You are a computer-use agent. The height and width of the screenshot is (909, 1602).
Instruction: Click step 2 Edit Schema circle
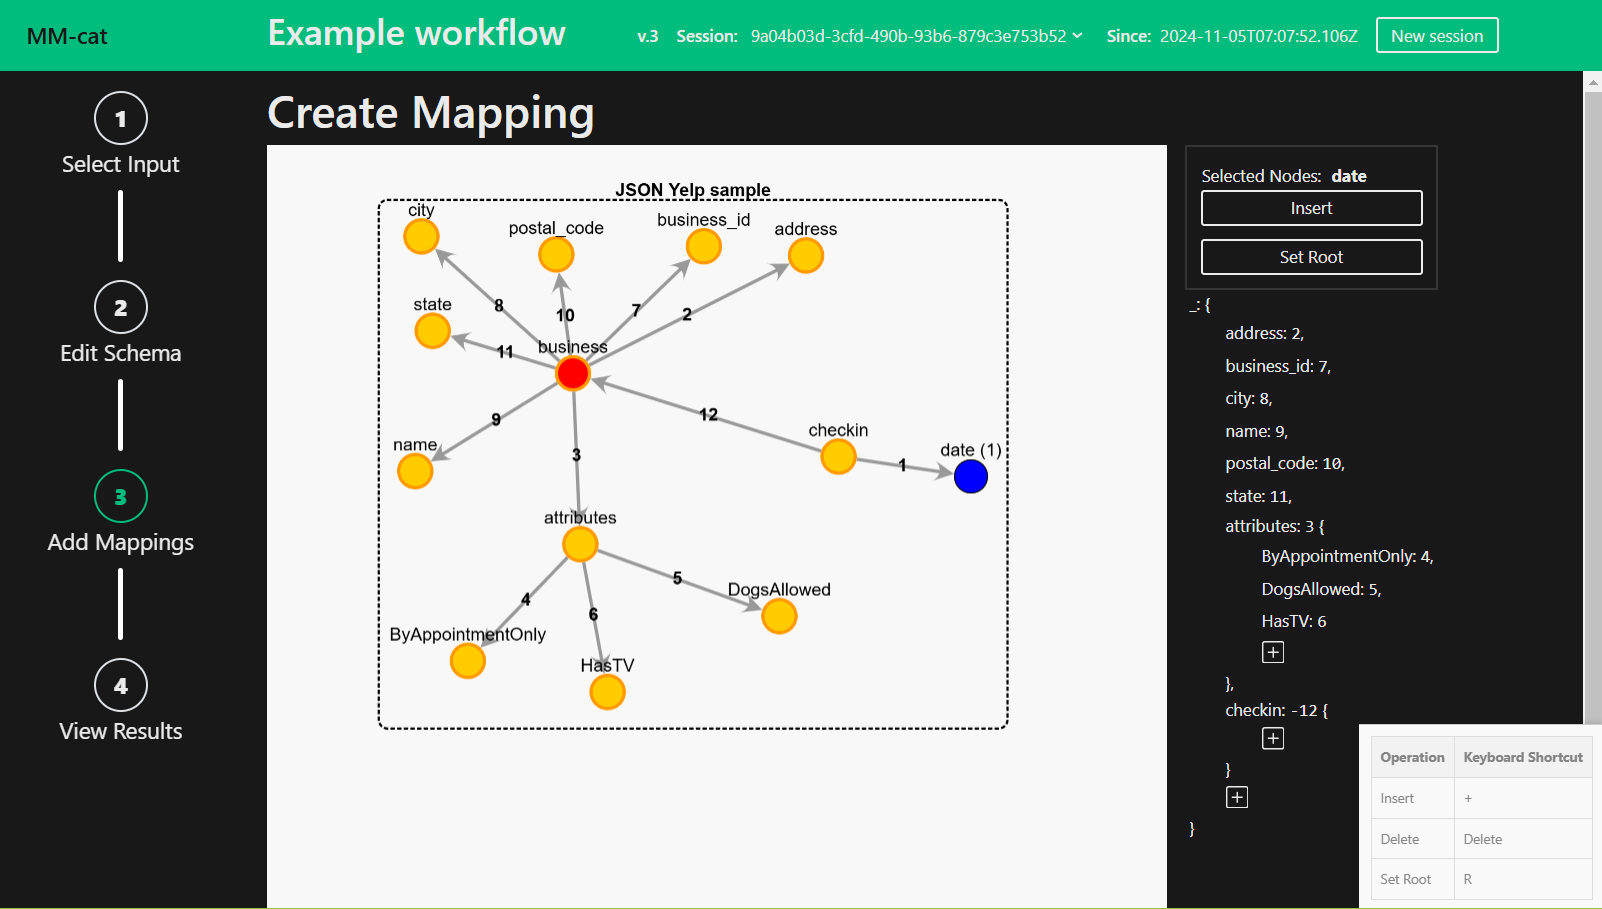tap(121, 307)
